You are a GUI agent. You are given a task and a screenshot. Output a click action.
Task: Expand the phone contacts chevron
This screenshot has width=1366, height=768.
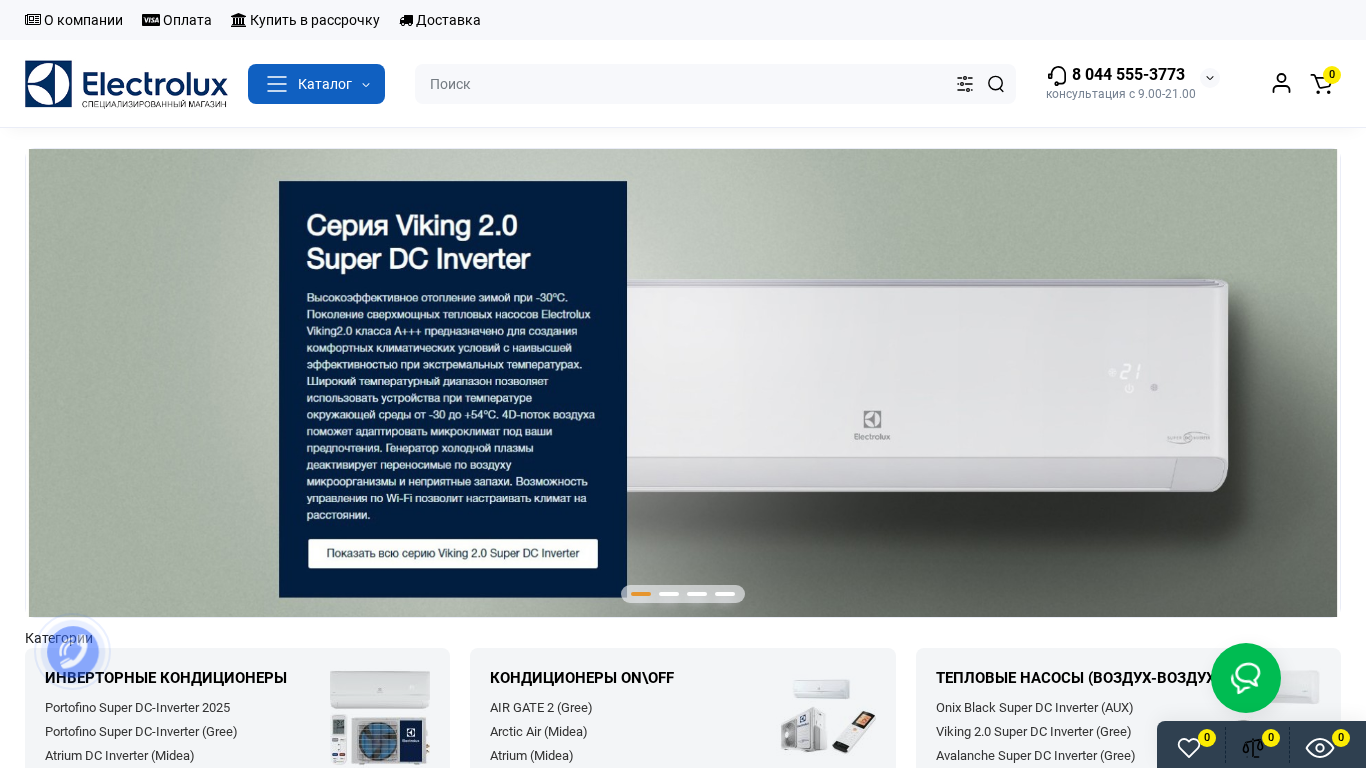pyautogui.click(x=1210, y=78)
